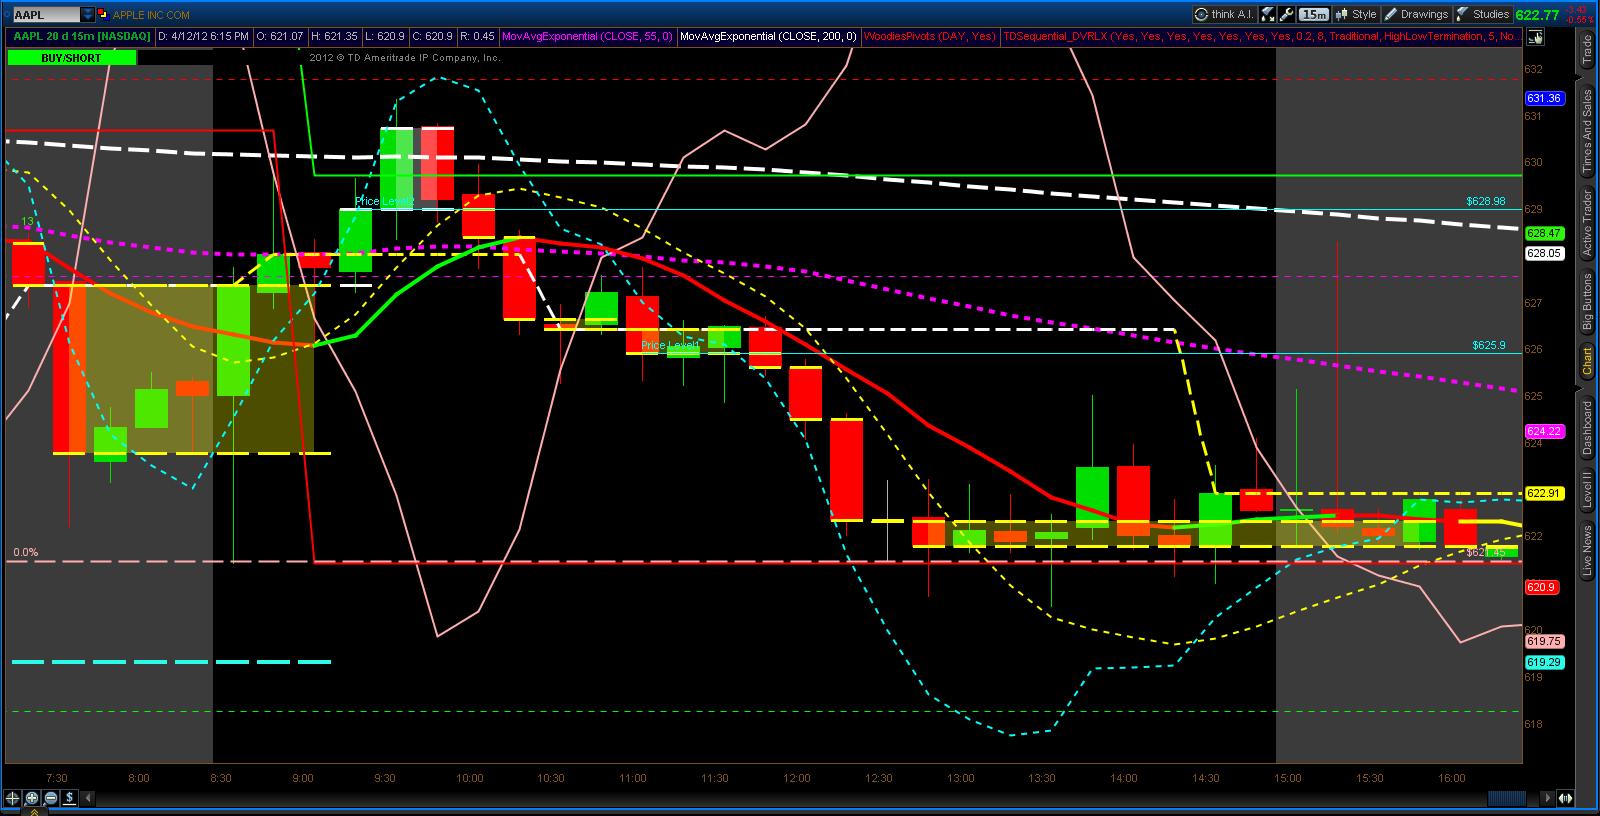Viewport: 1600px width, 816px height.
Task: Expand the symbol selector dropdown arrow
Action: pyautogui.click(x=88, y=15)
